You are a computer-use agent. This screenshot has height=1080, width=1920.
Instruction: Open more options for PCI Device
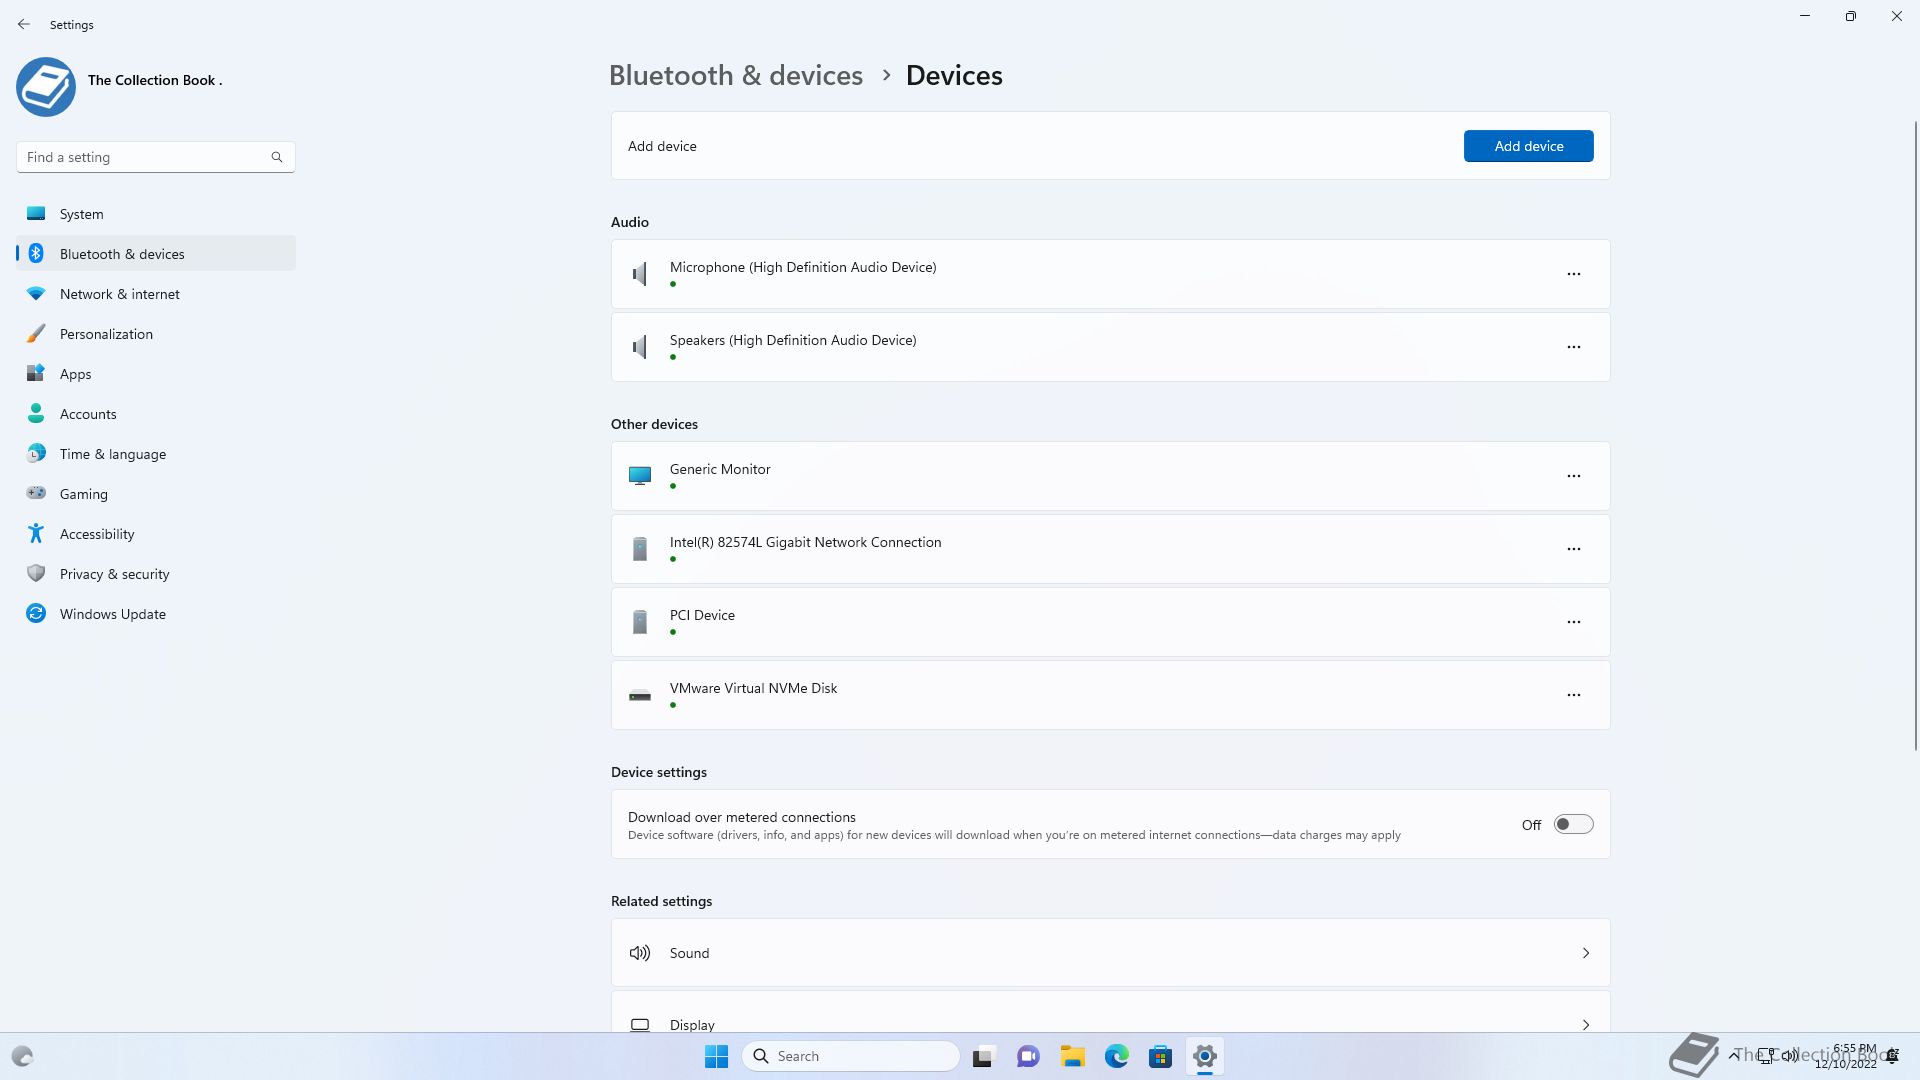click(x=1574, y=622)
